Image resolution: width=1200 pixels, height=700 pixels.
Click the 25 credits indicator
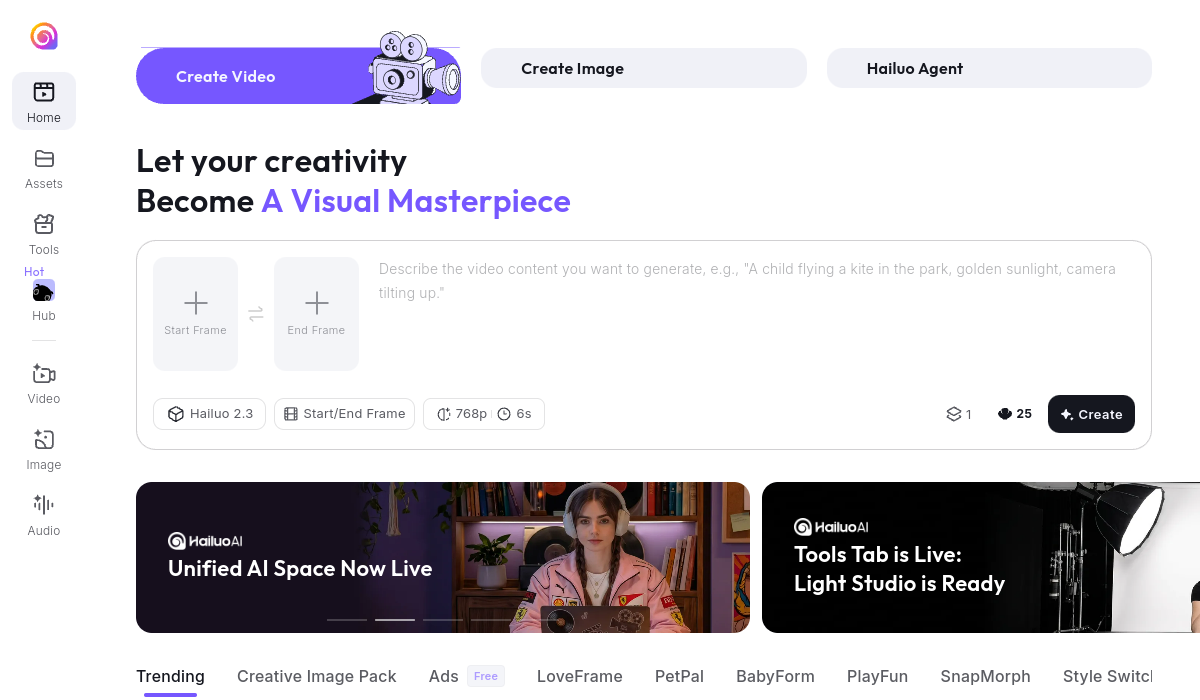(x=1014, y=414)
